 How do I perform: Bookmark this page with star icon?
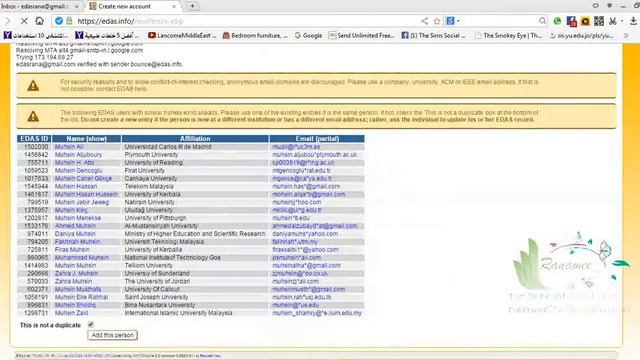pyautogui.click(x=437, y=21)
